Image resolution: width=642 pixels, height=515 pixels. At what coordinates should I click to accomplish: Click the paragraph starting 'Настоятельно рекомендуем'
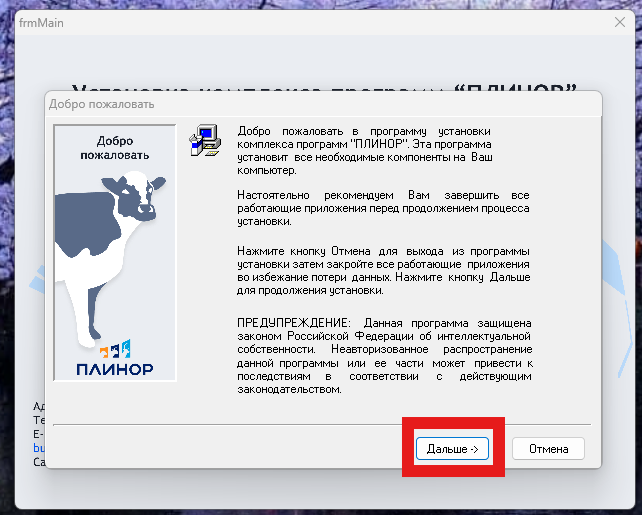tap(383, 208)
